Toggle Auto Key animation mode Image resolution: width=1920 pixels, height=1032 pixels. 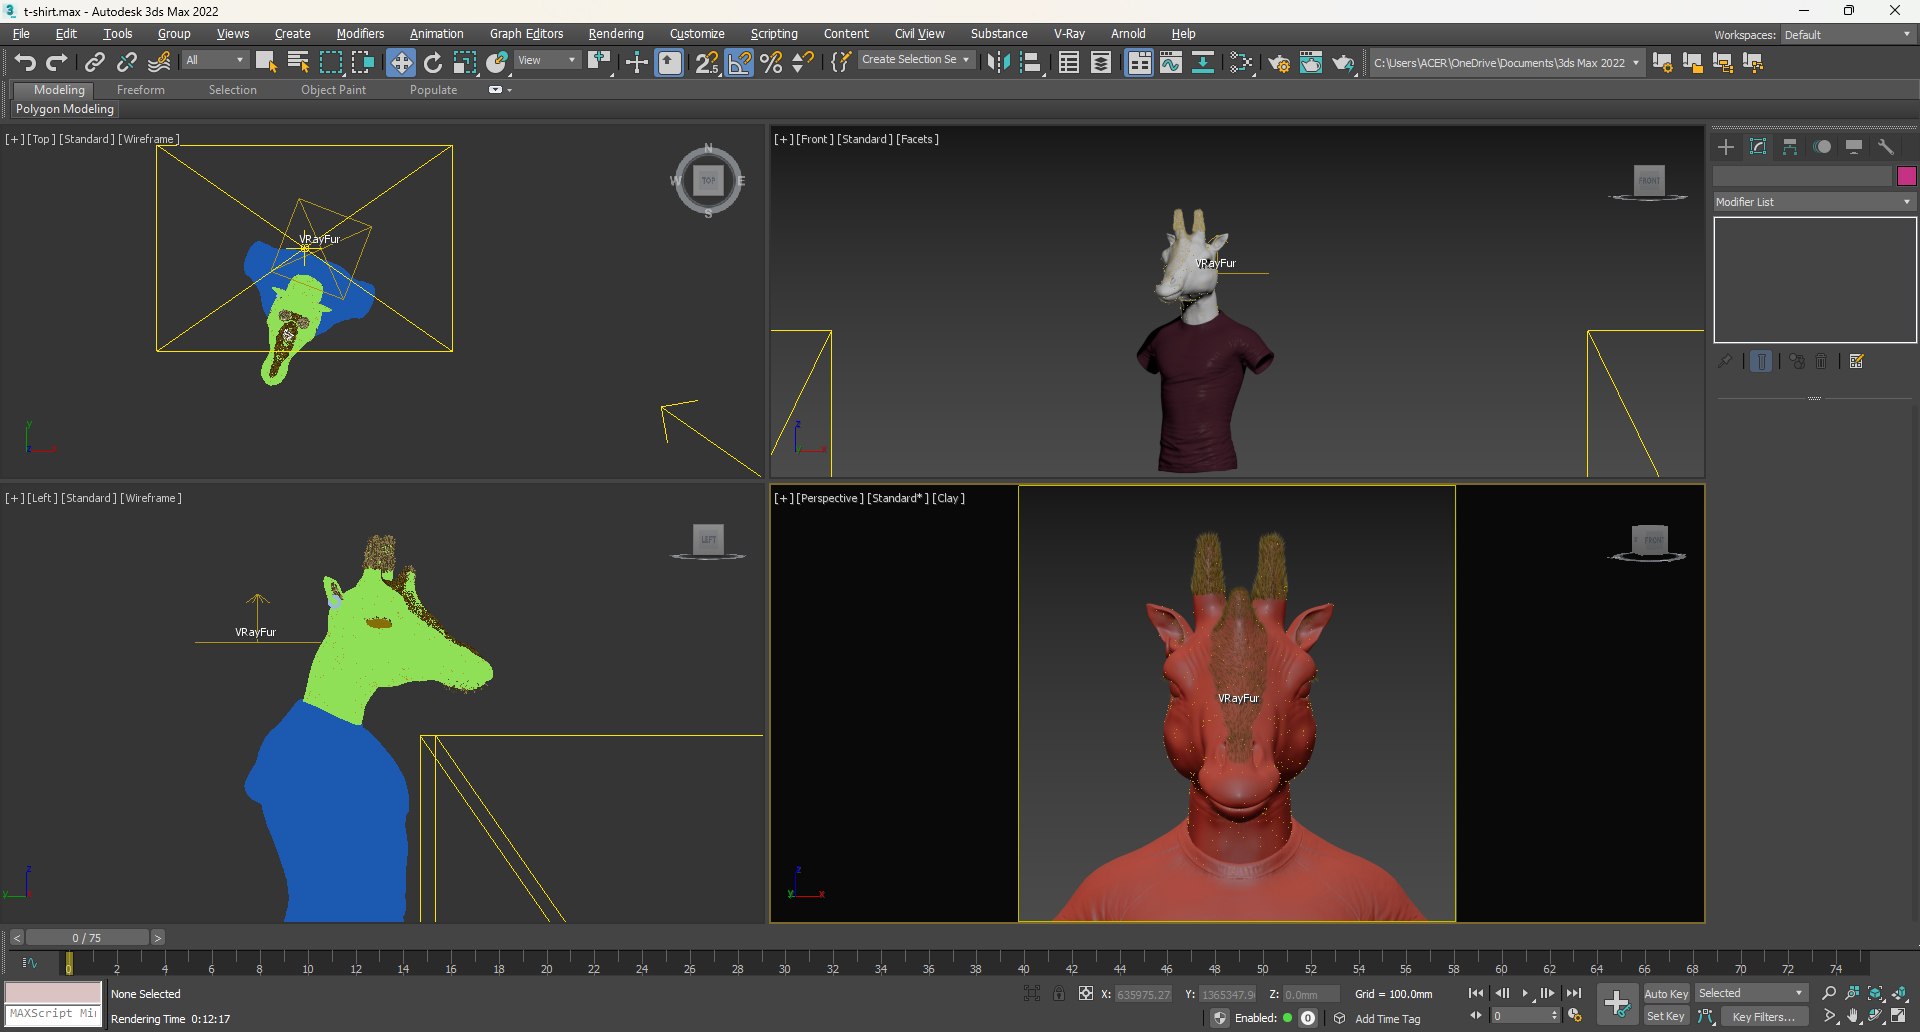coord(1666,993)
